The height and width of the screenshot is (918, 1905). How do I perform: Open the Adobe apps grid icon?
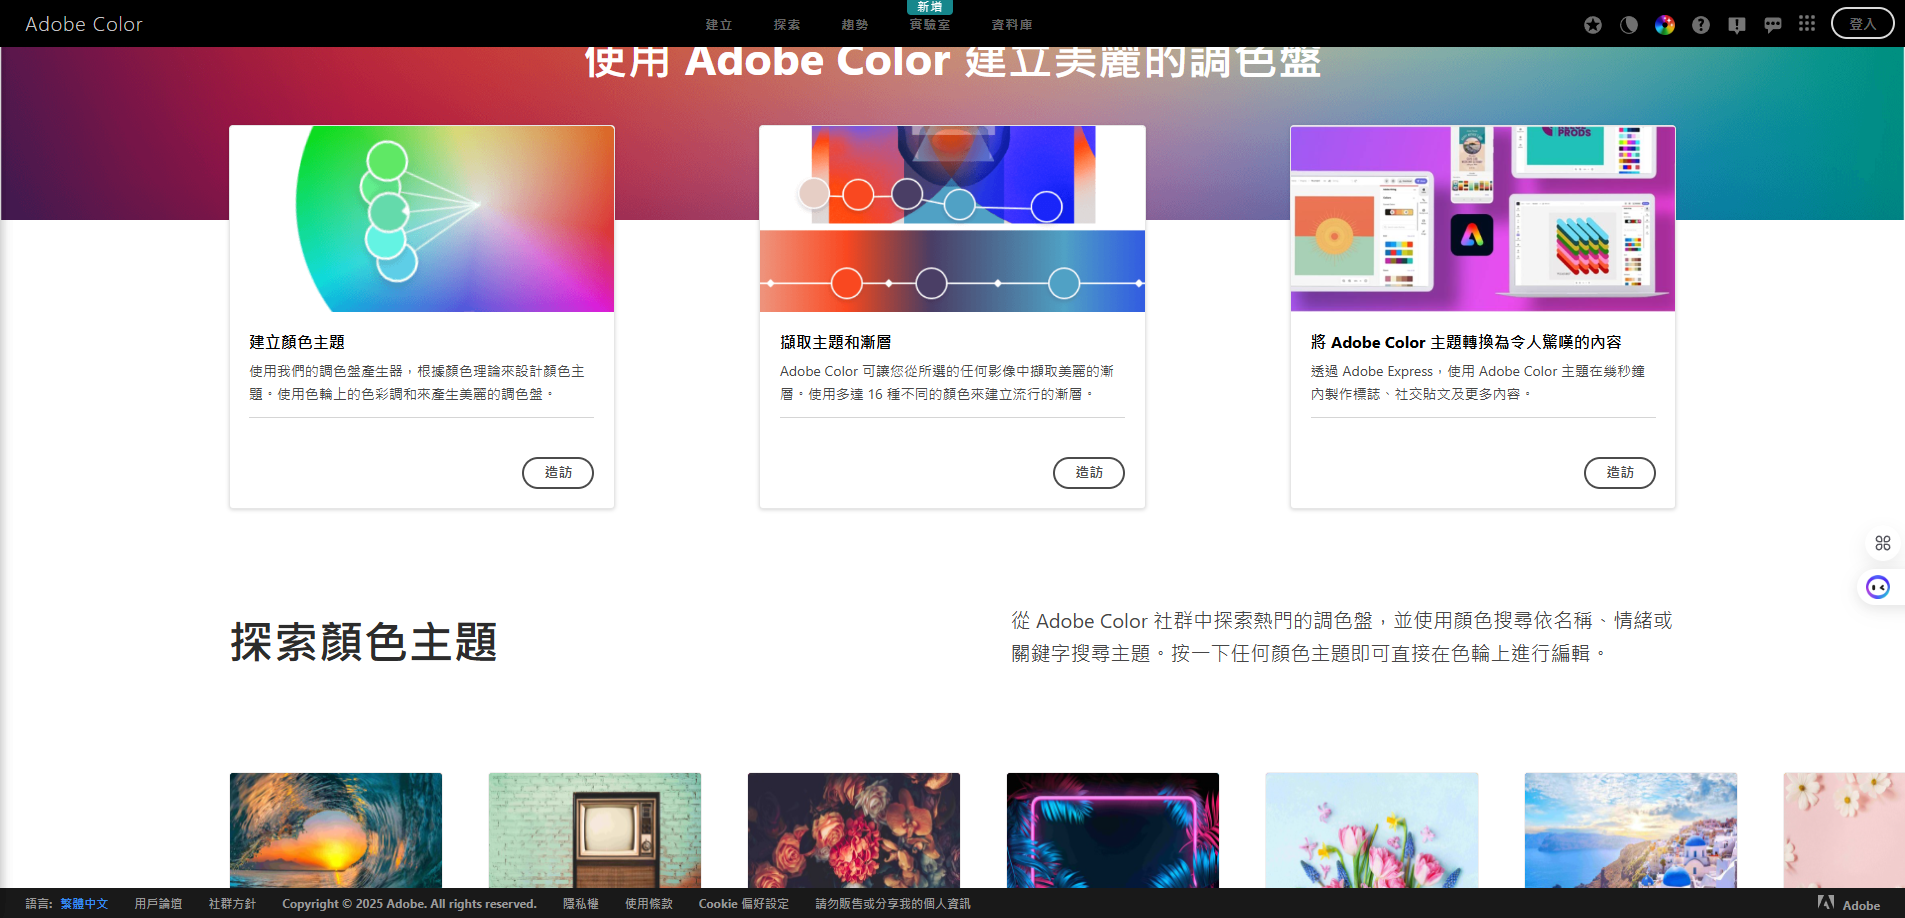(x=1806, y=24)
